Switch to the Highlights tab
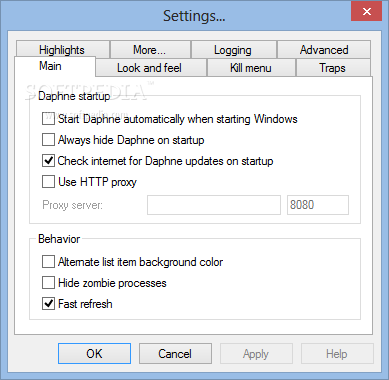Viewport: 389px width, 380px height. [62, 50]
